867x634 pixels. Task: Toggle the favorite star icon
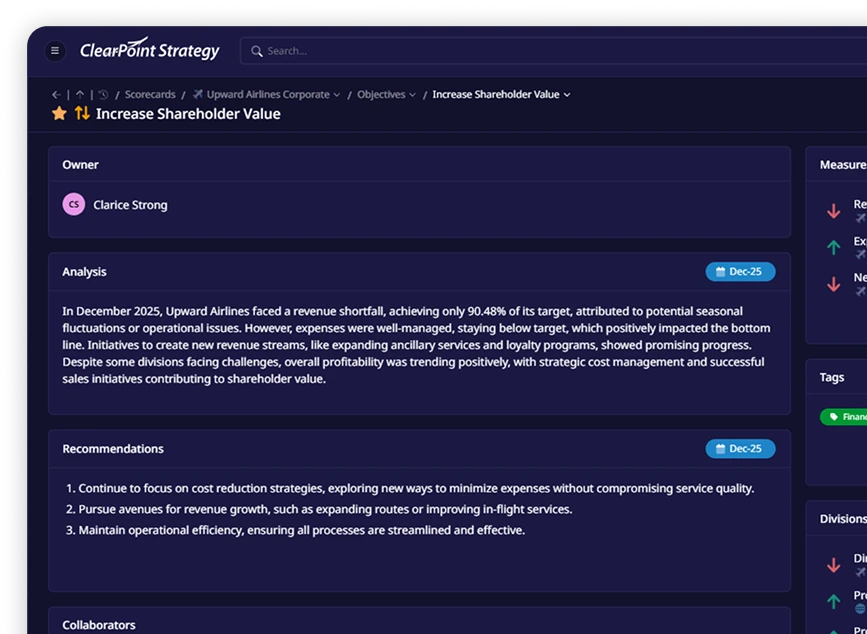click(x=59, y=113)
